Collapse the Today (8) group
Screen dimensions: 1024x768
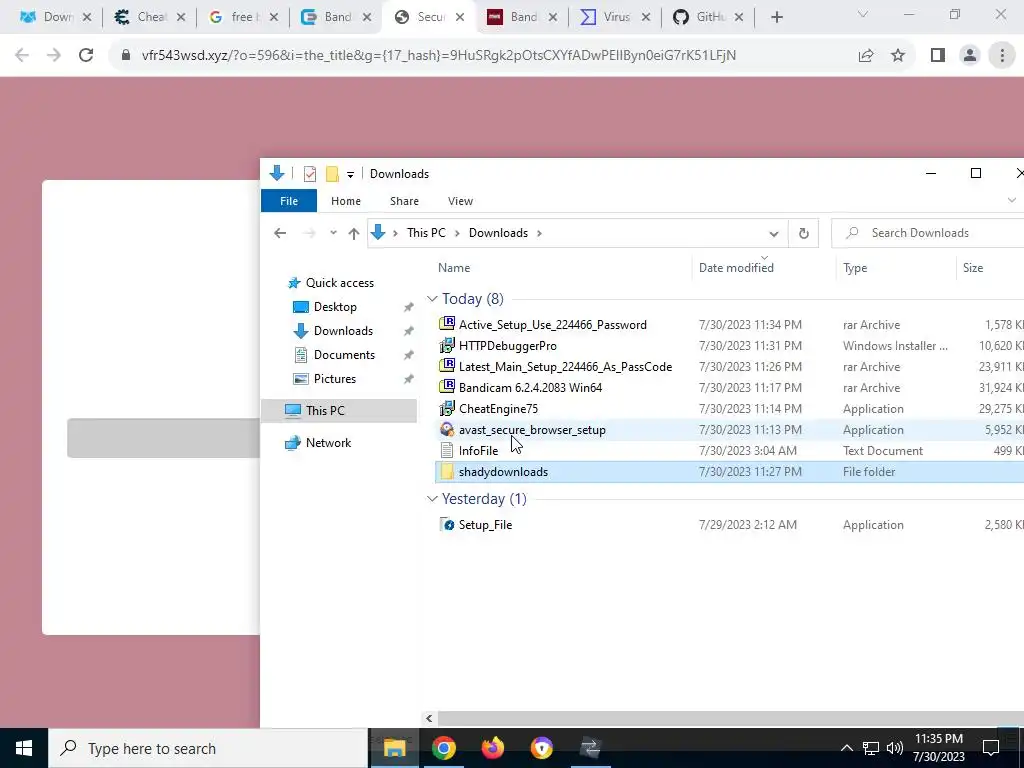[432, 299]
